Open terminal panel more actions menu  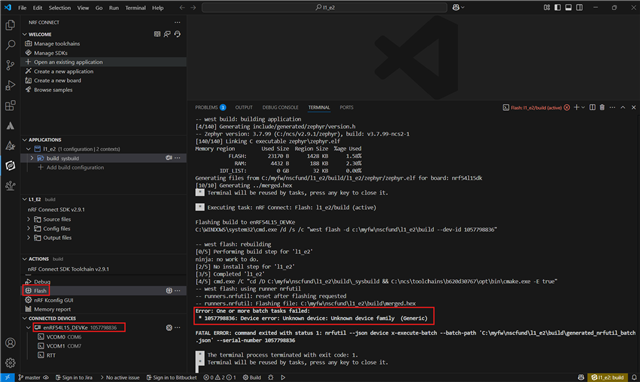tap(612, 107)
